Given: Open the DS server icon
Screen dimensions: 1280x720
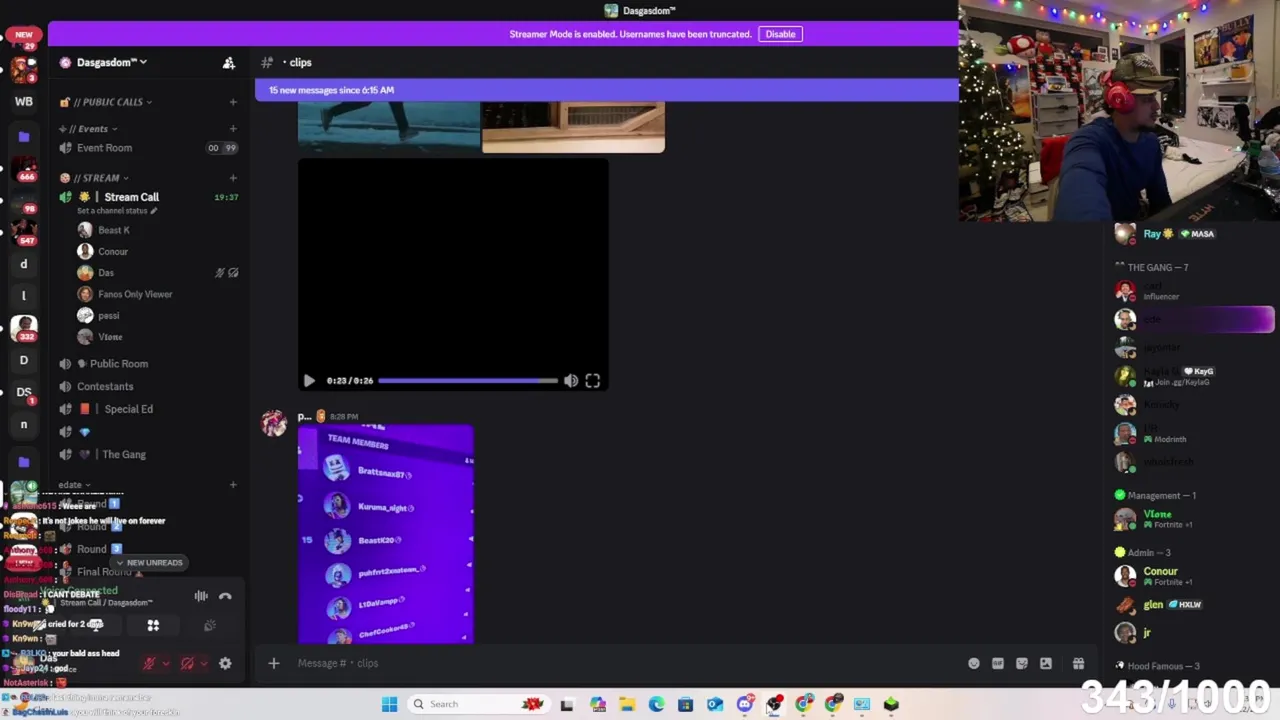Looking at the screenshot, I should (x=24, y=391).
